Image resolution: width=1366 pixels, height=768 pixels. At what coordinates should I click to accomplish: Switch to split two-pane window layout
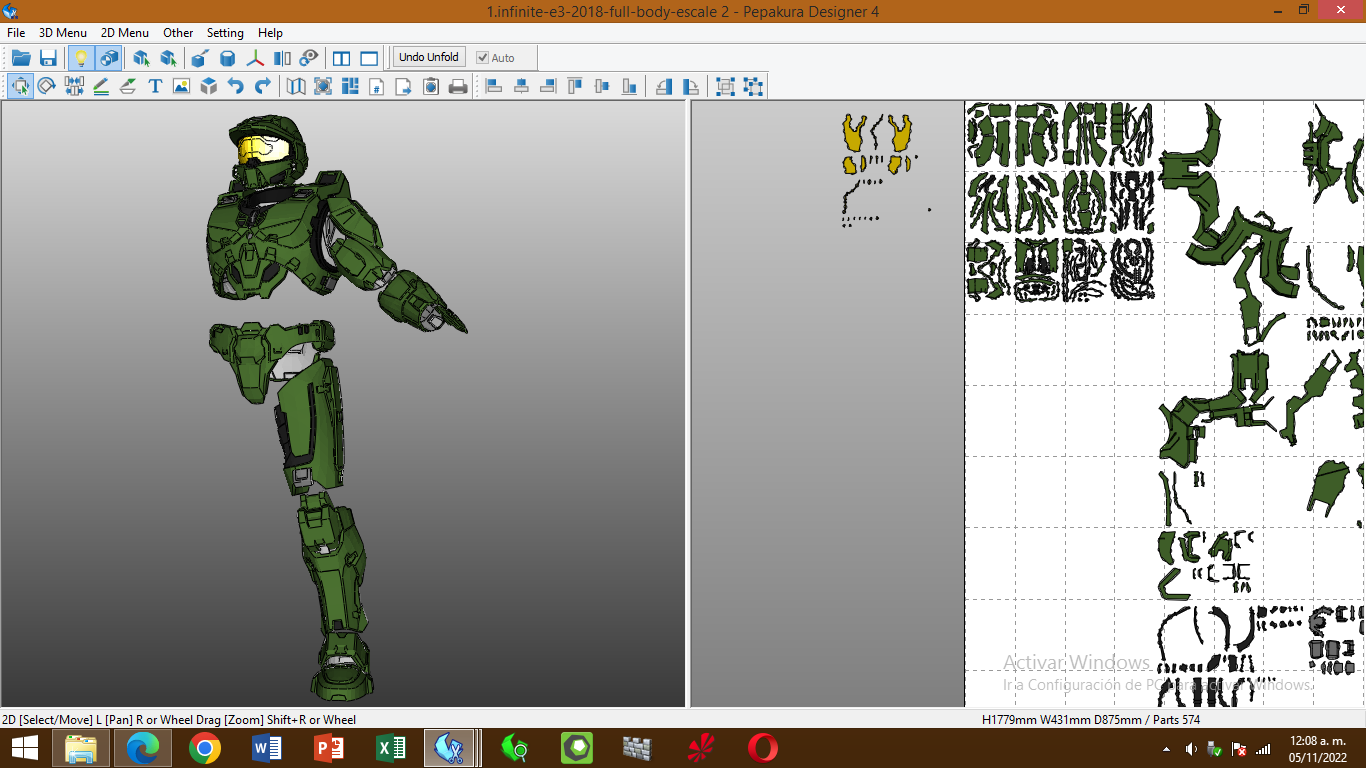(x=342, y=58)
